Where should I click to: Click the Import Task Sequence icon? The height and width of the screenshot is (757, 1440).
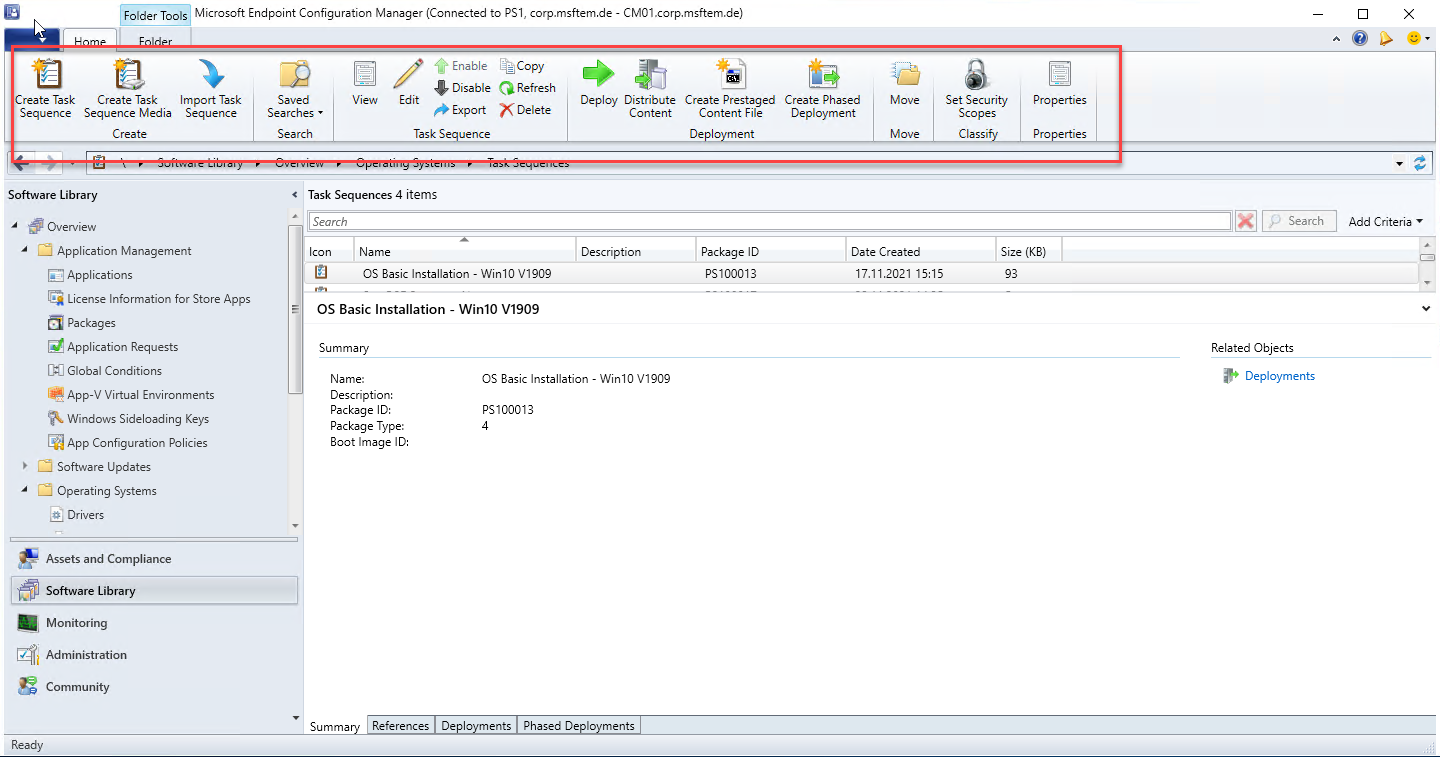tap(210, 88)
